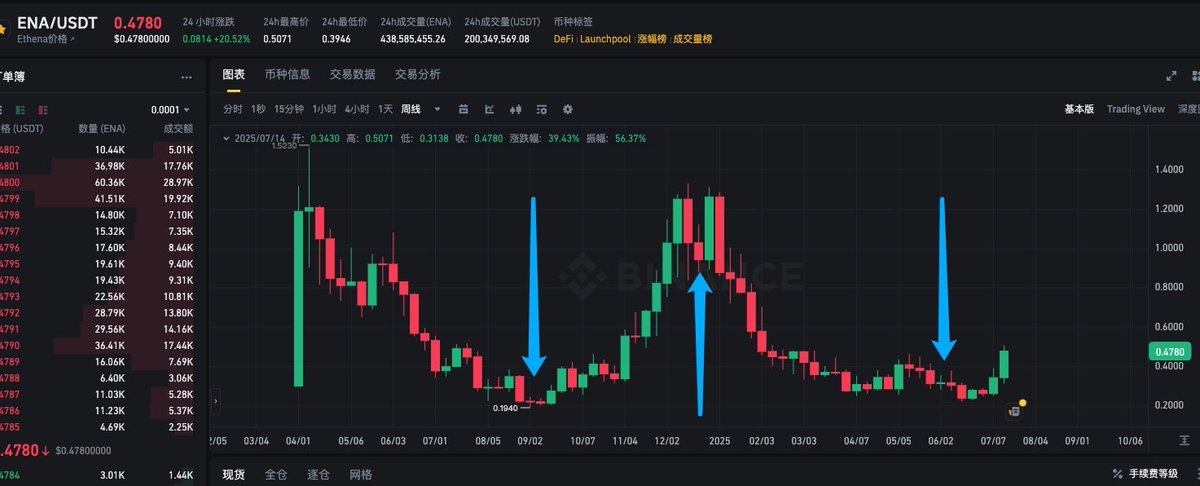Click the 成交量榜 tag link
Image resolution: width=1200 pixels, height=486 pixels.
pos(693,39)
